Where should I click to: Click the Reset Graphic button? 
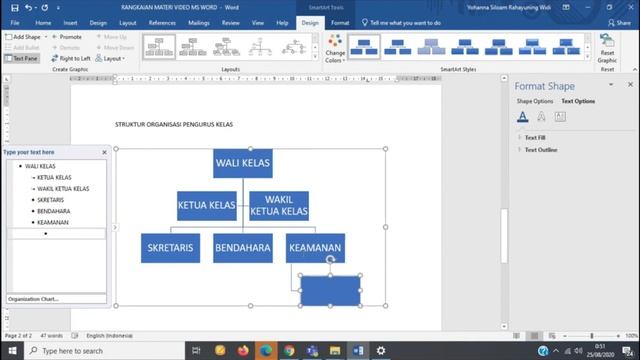[607, 49]
